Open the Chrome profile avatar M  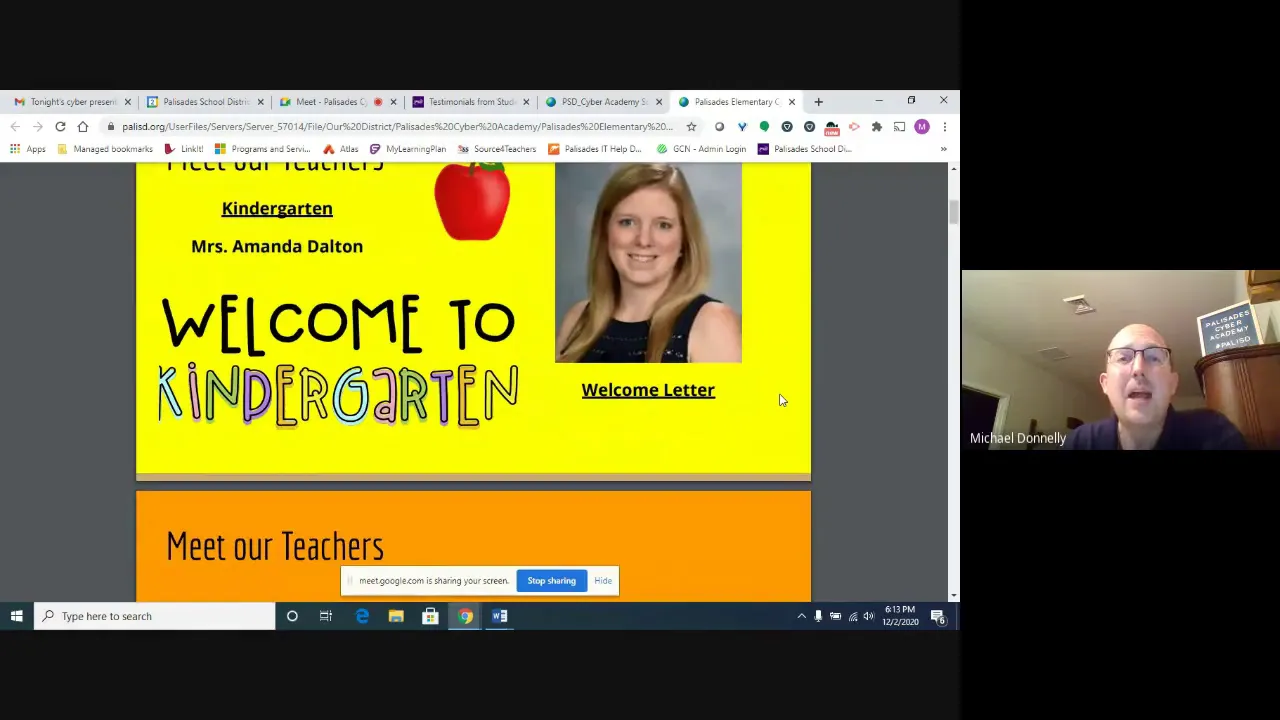tap(922, 127)
